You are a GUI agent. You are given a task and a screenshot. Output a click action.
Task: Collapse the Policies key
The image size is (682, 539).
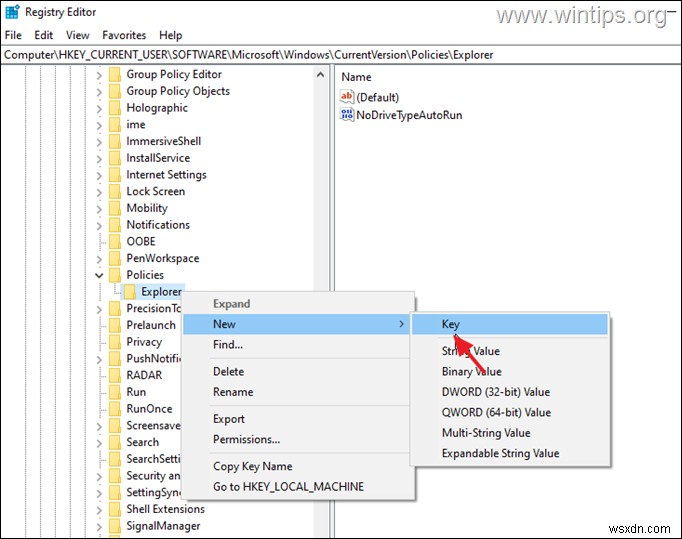tap(99, 275)
